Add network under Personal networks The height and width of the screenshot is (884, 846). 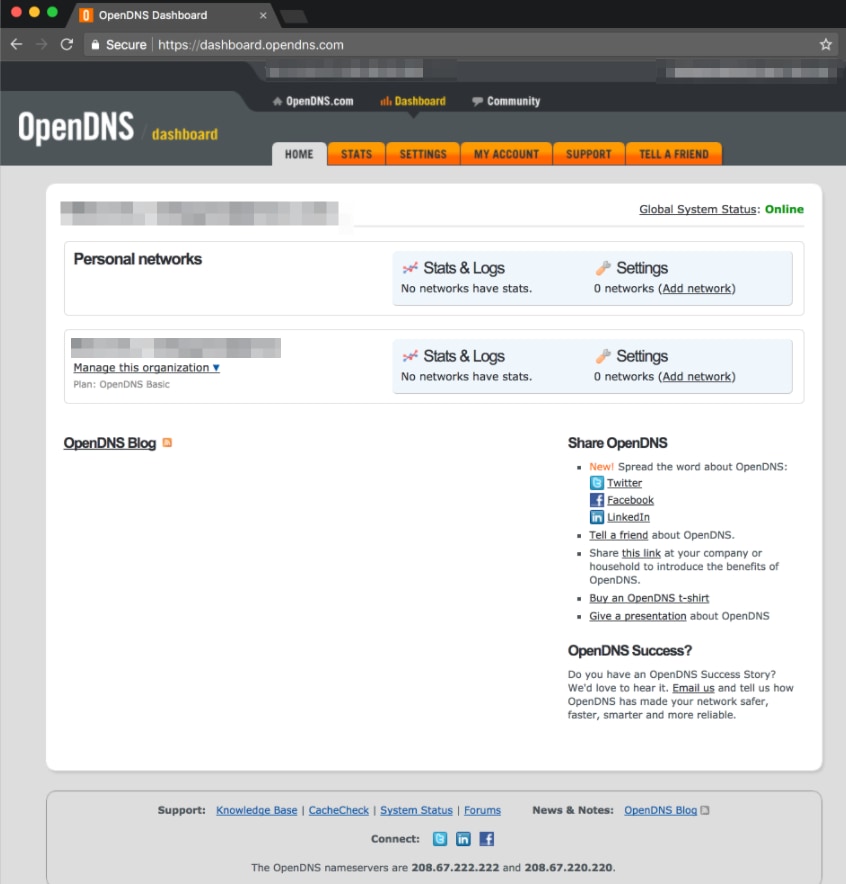coord(698,289)
